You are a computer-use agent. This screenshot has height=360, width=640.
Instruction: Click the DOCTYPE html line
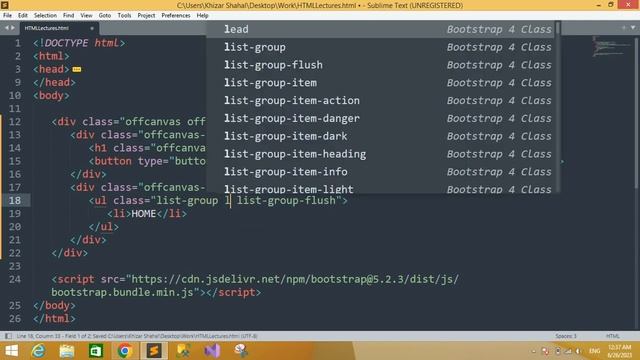pyautogui.click(x=79, y=43)
